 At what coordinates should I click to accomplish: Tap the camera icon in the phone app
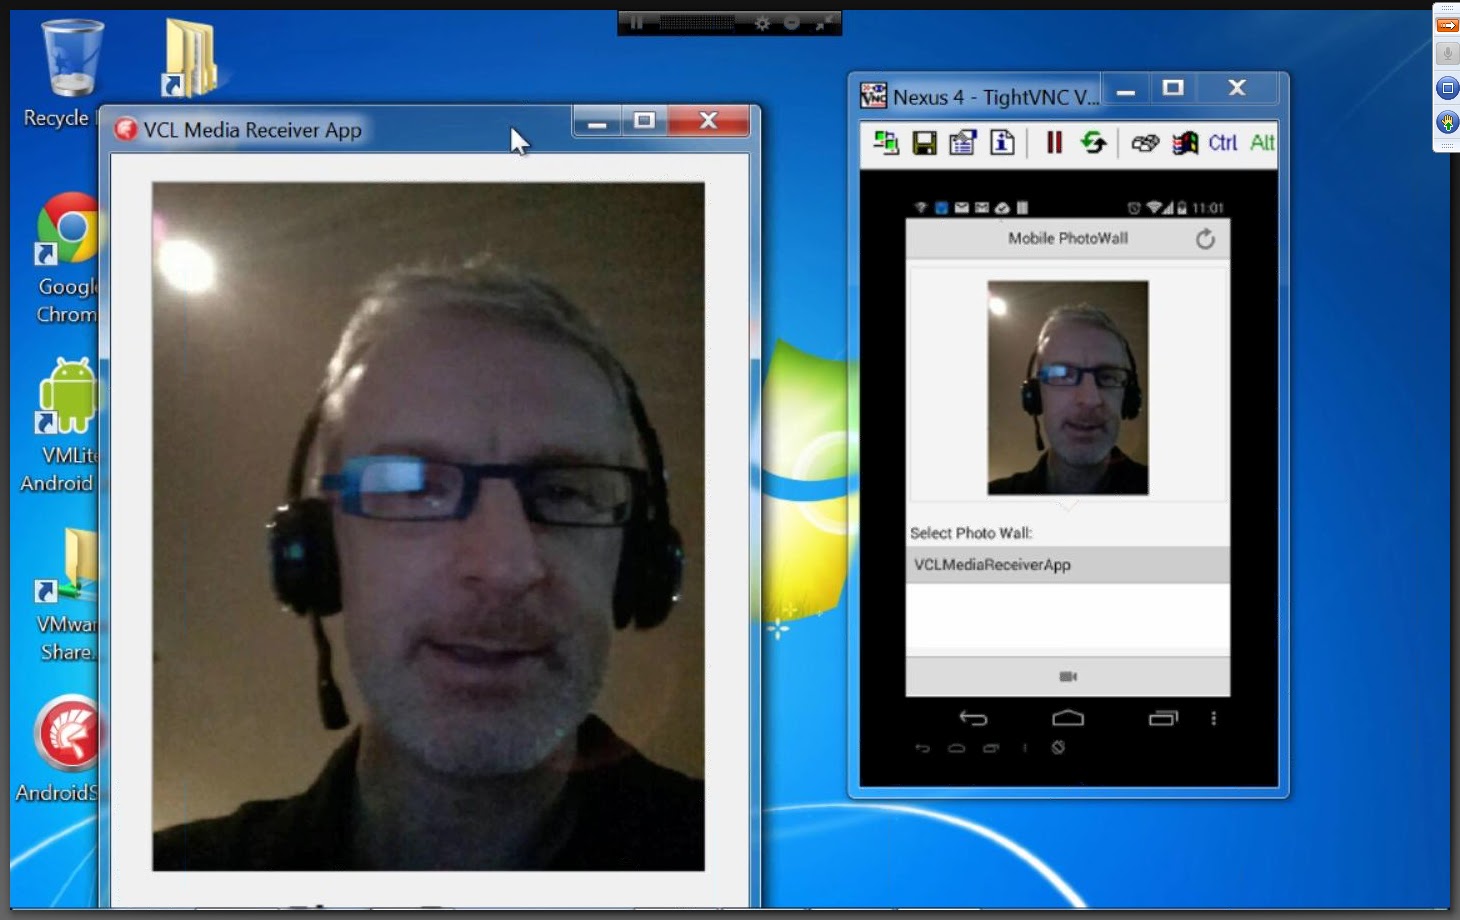click(x=1068, y=677)
